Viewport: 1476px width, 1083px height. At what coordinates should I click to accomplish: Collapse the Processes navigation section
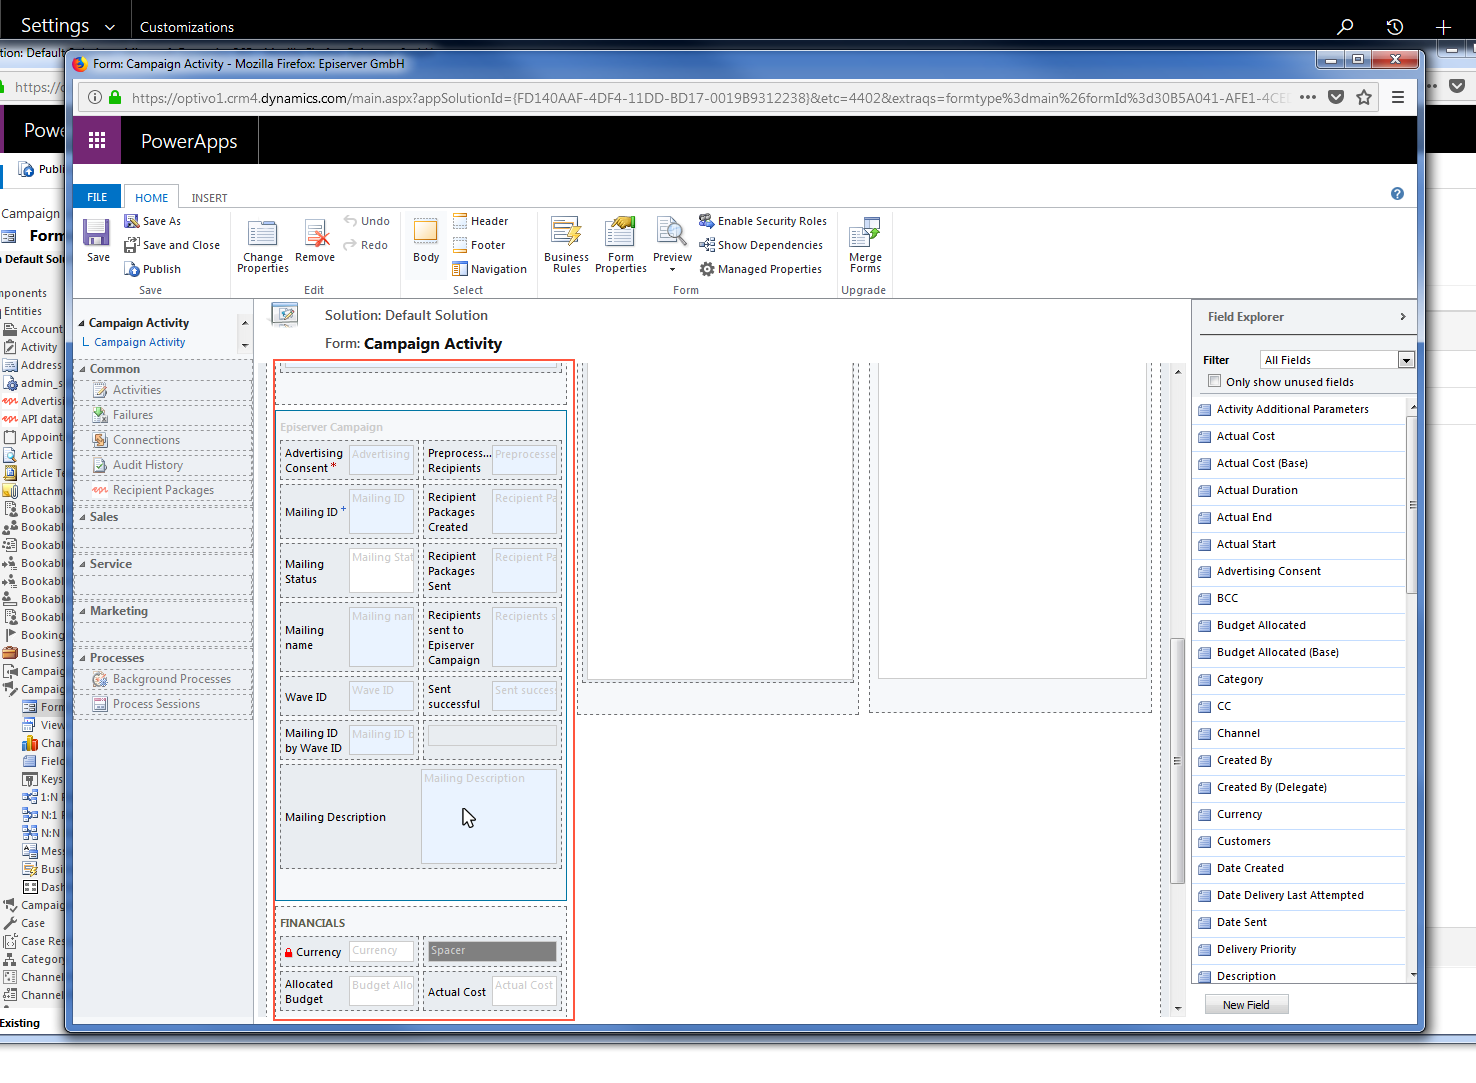(x=83, y=658)
